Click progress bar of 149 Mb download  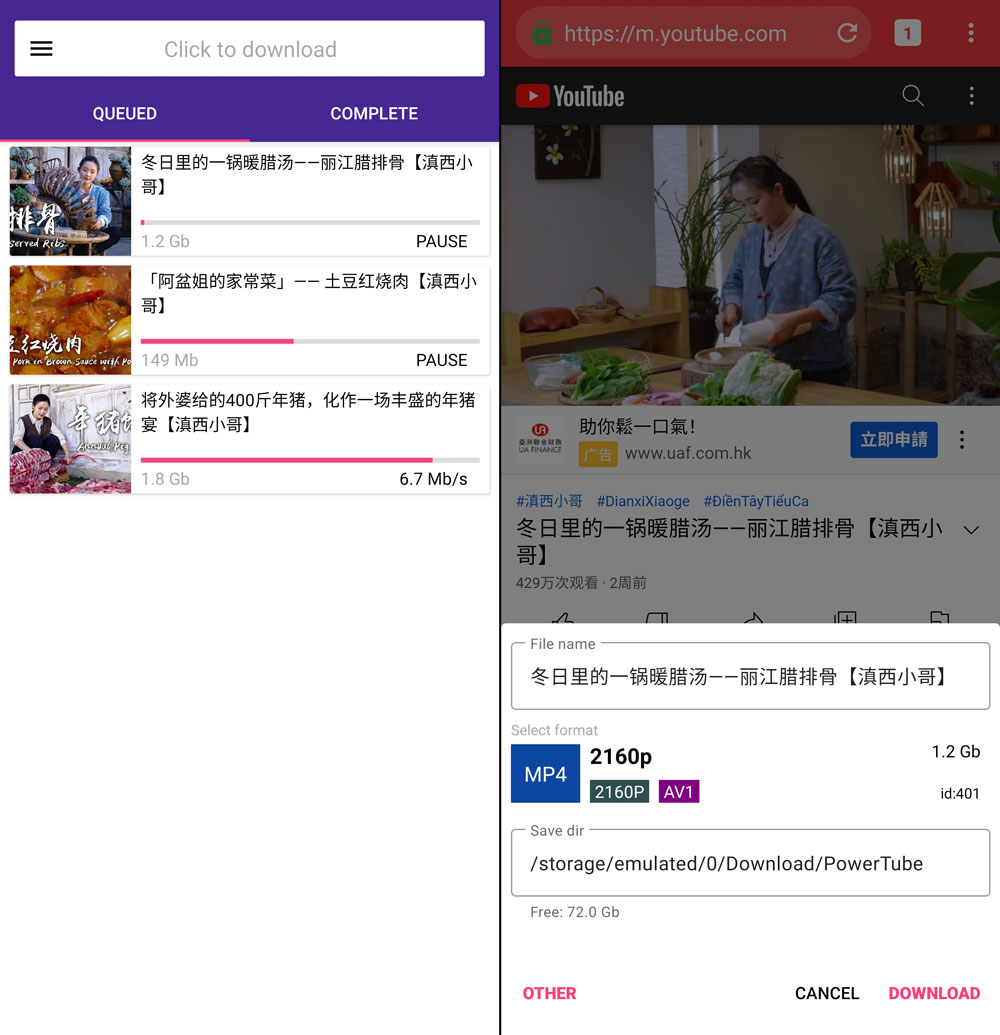[x=310, y=341]
